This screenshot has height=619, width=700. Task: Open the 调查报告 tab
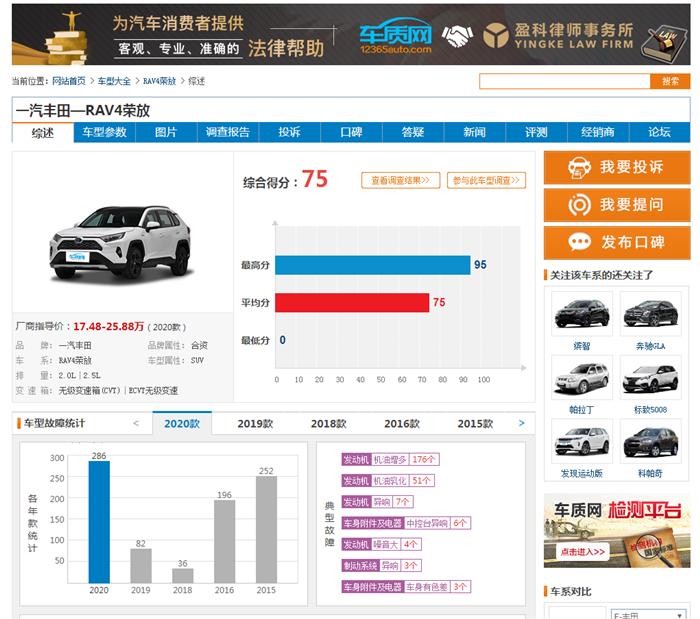point(228,133)
